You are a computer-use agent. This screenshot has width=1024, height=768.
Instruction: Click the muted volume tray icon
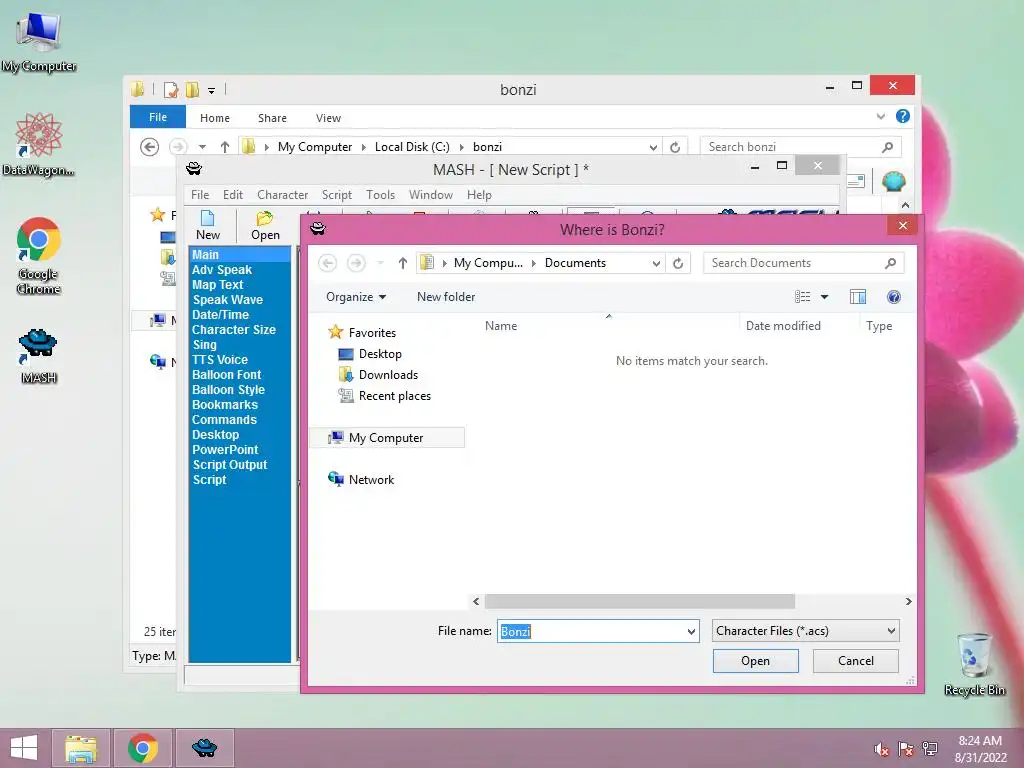[x=882, y=749]
